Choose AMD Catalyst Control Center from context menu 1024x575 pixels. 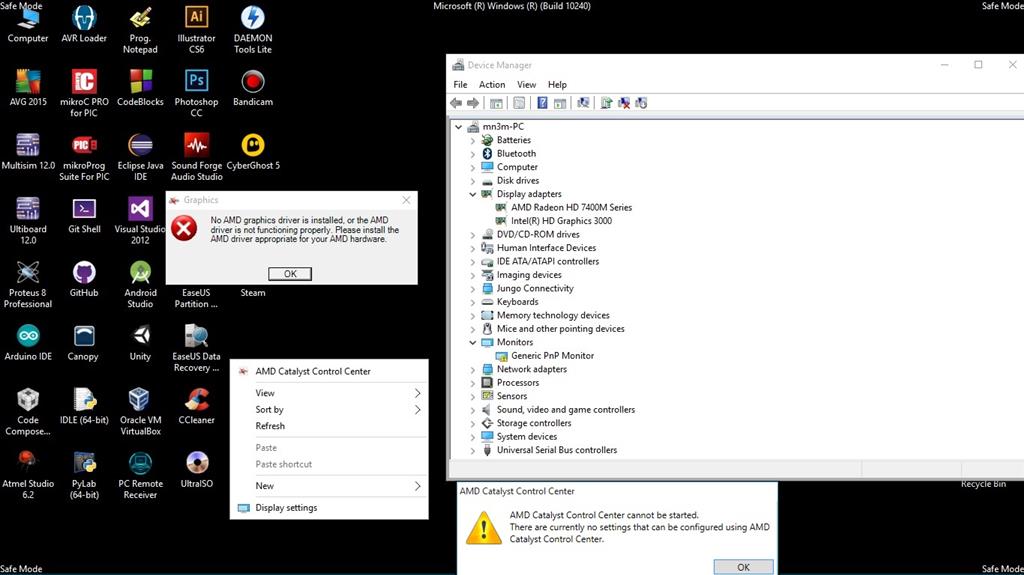coord(329,371)
